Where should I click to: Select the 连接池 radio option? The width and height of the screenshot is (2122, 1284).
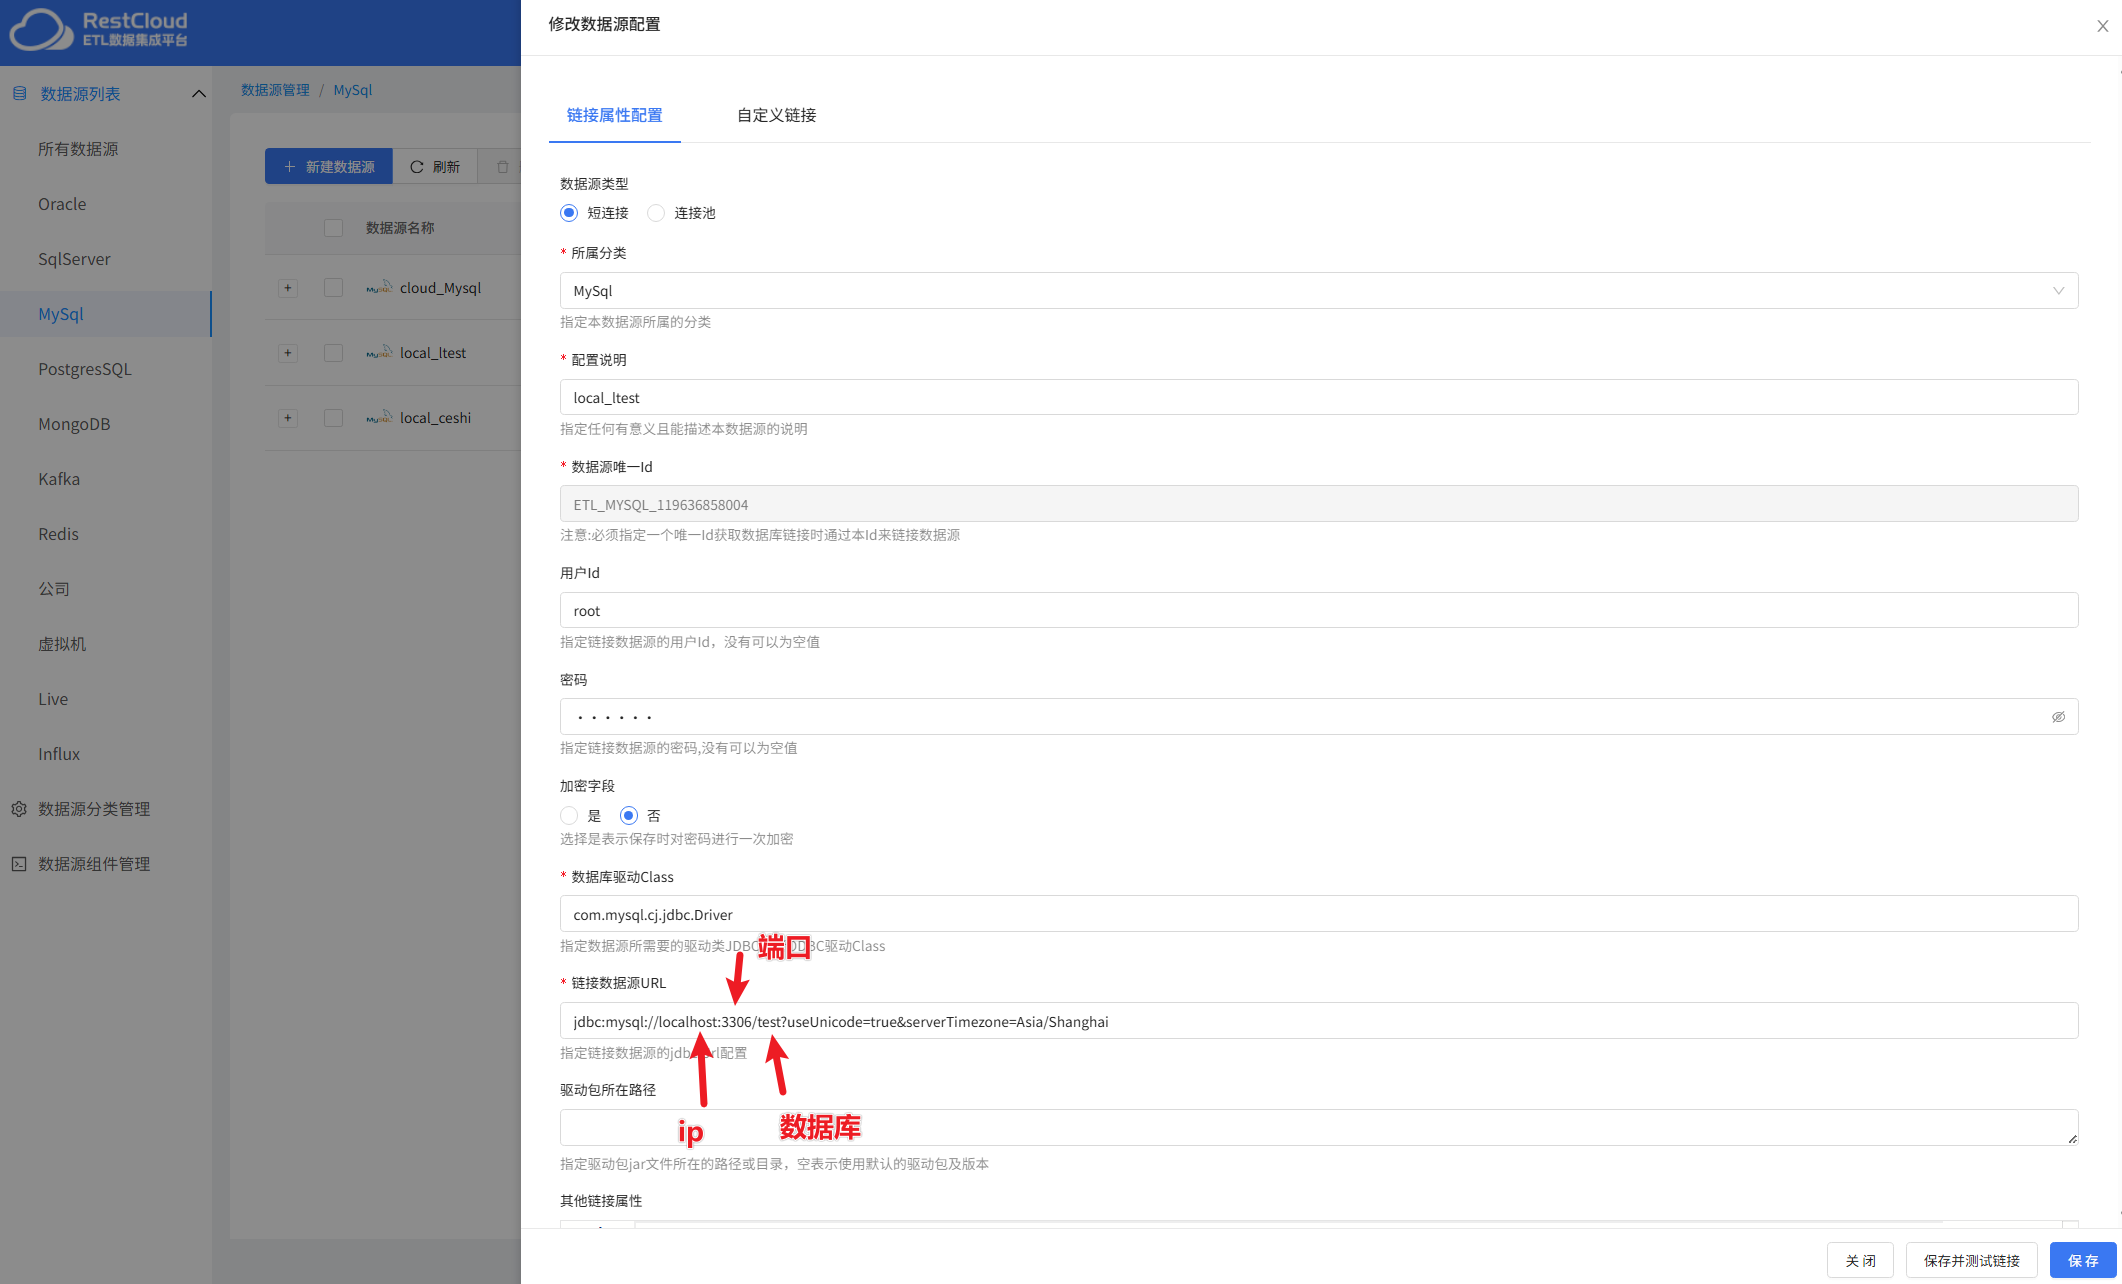(x=656, y=213)
